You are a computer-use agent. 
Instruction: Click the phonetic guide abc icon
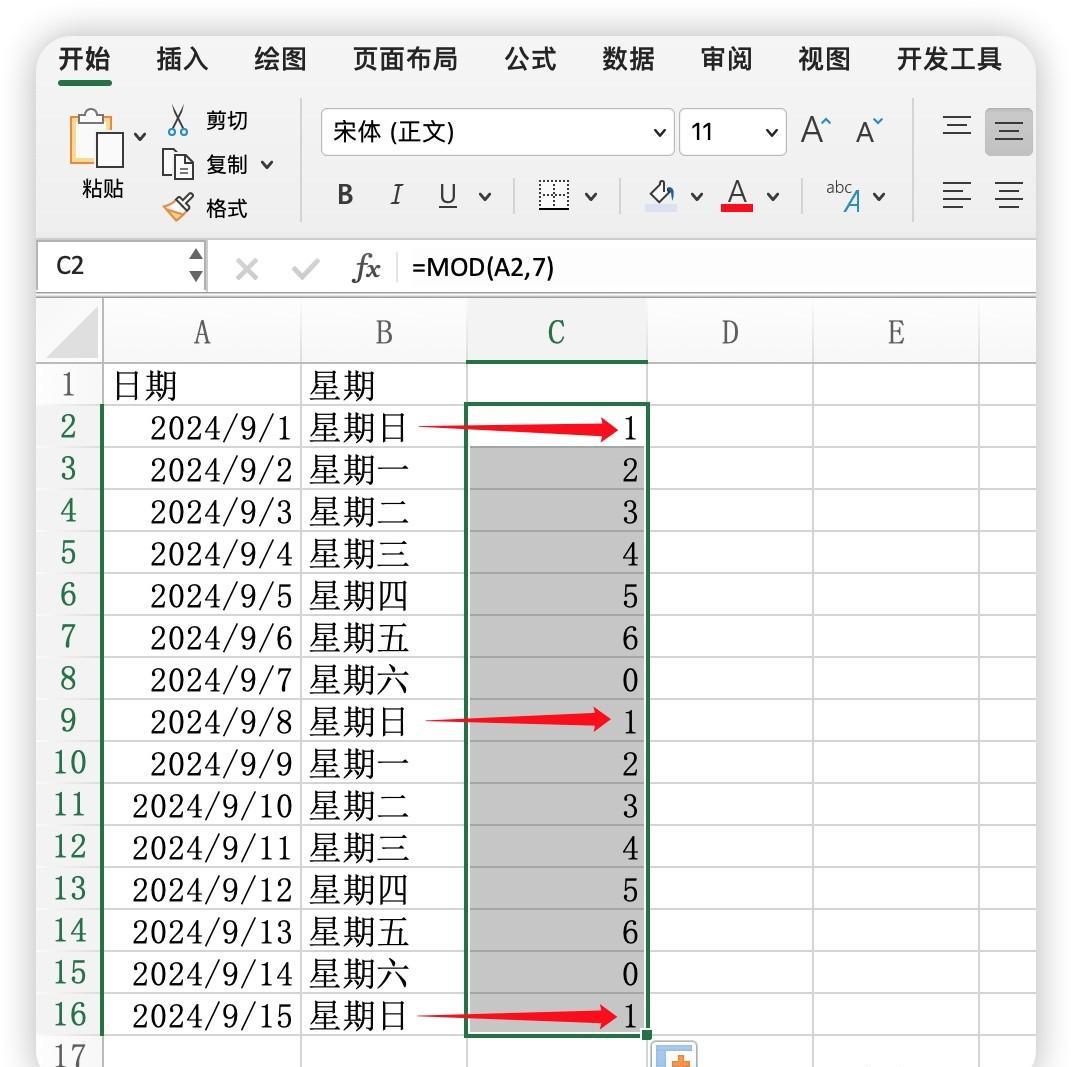(x=843, y=196)
